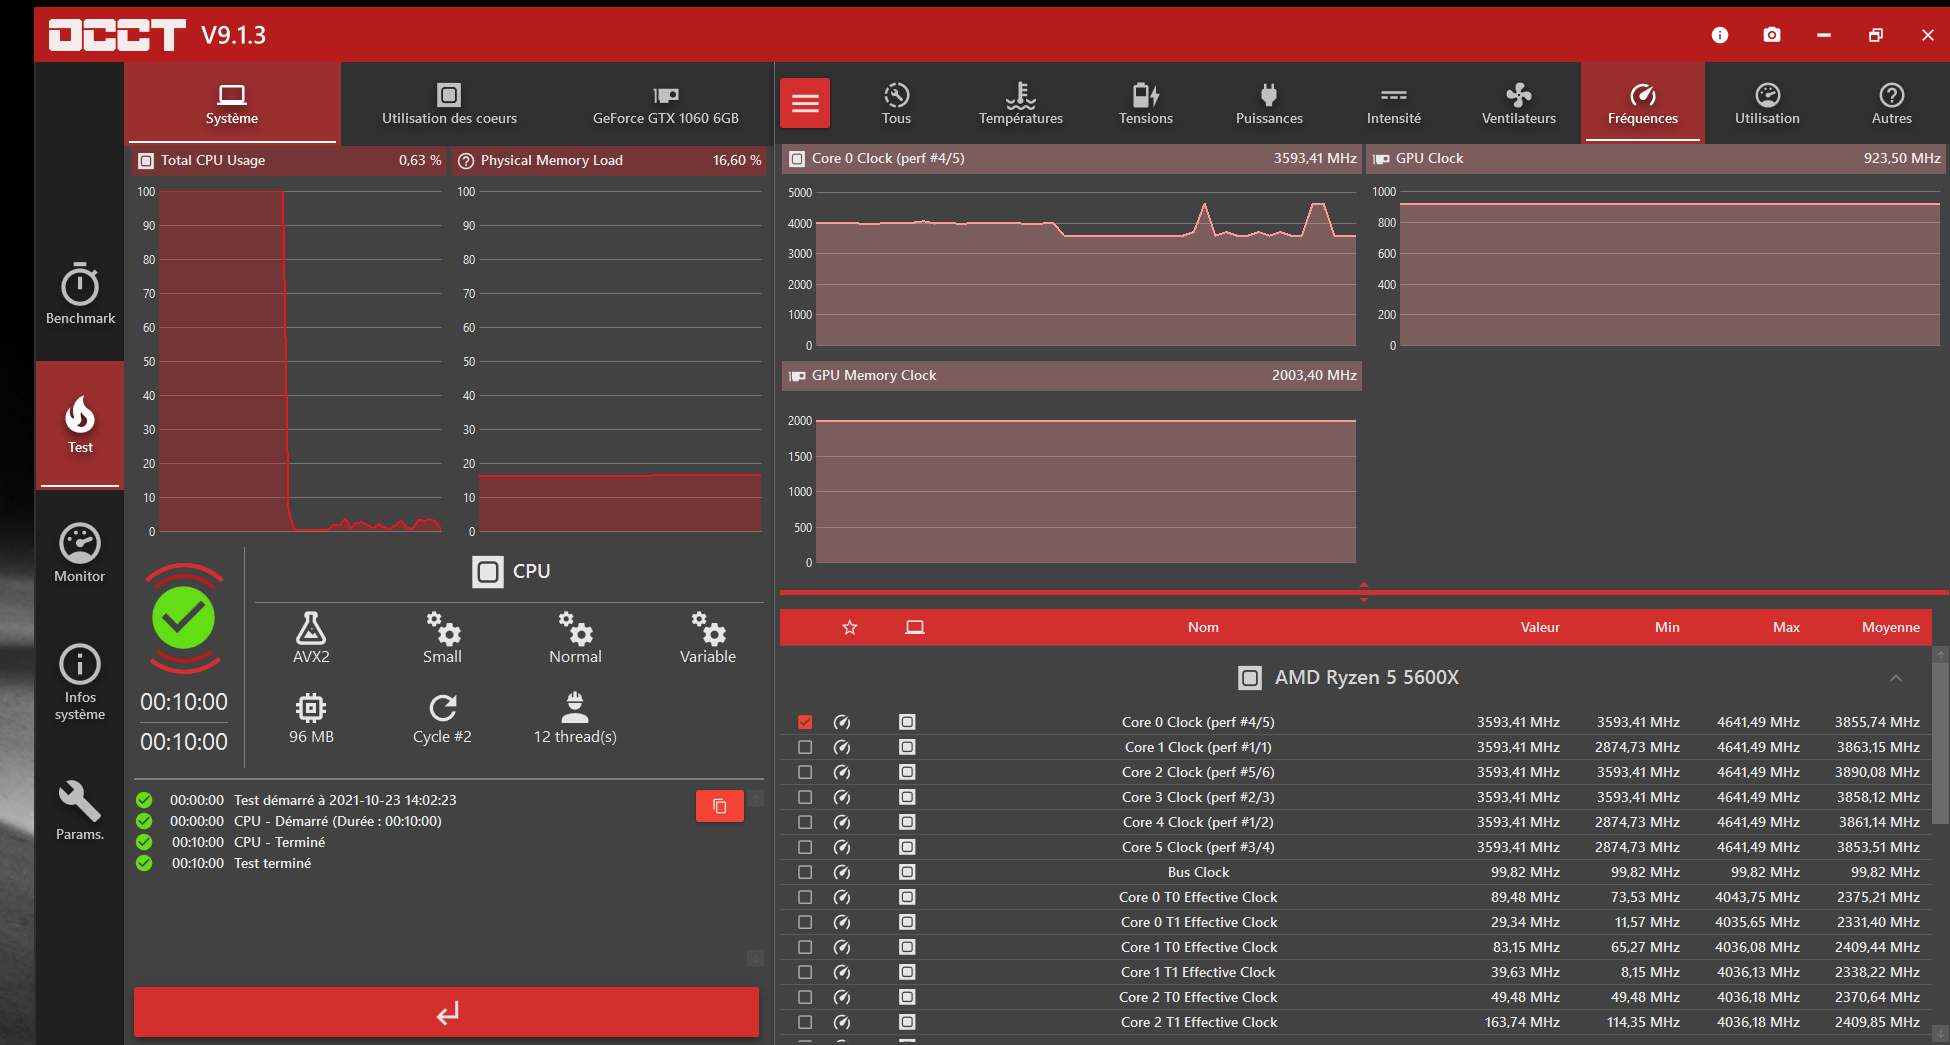Open the Autres sensor tab
1950x1045 pixels.
pos(1892,103)
